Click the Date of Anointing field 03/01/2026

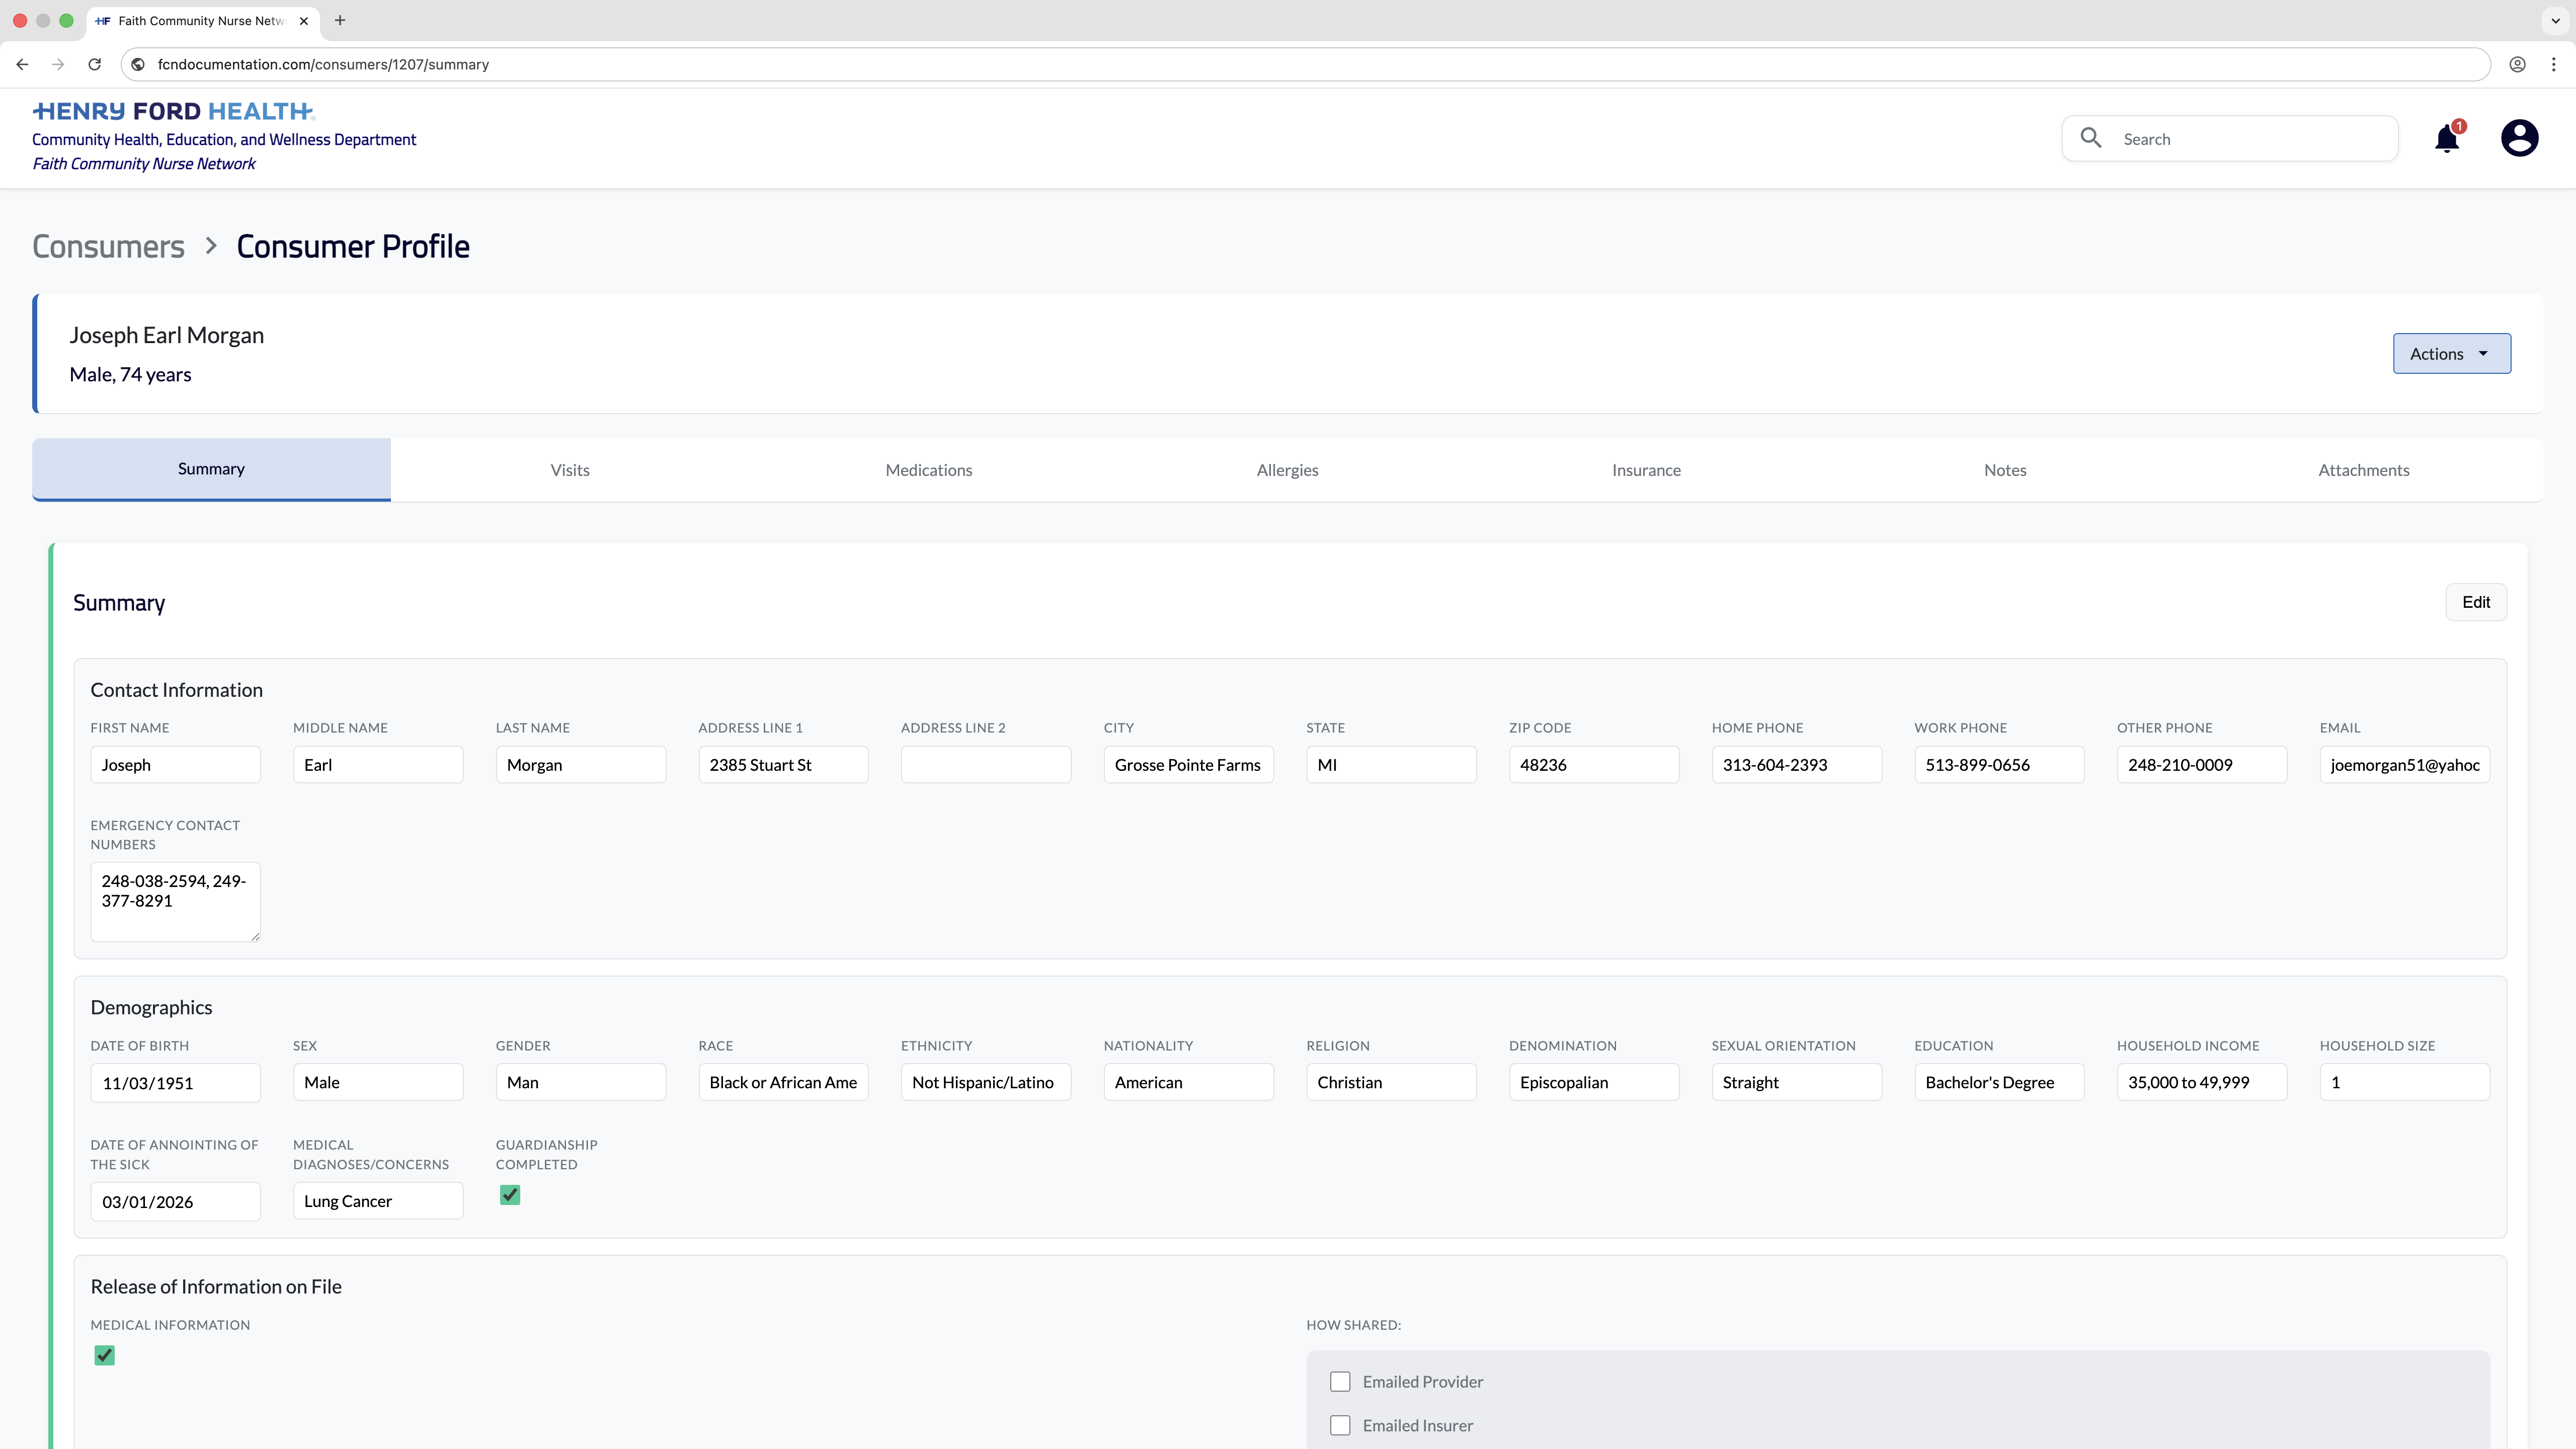coord(175,1201)
